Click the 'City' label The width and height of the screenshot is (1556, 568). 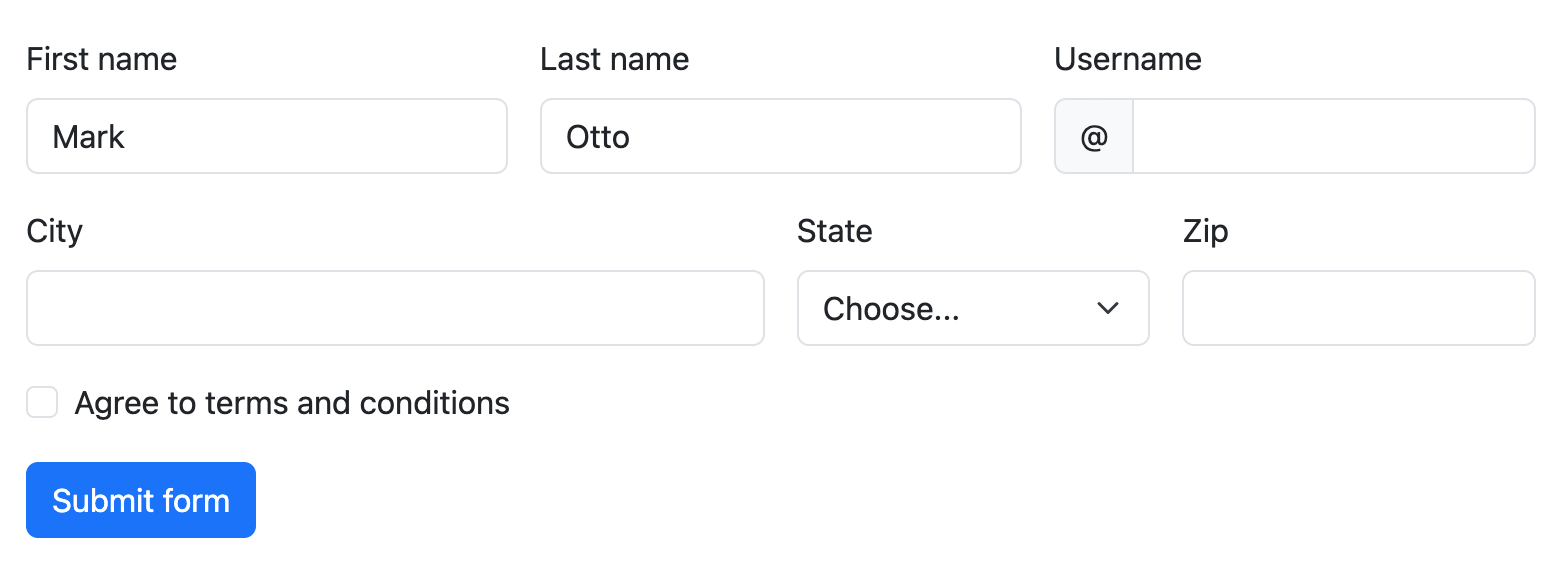tap(55, 232)
